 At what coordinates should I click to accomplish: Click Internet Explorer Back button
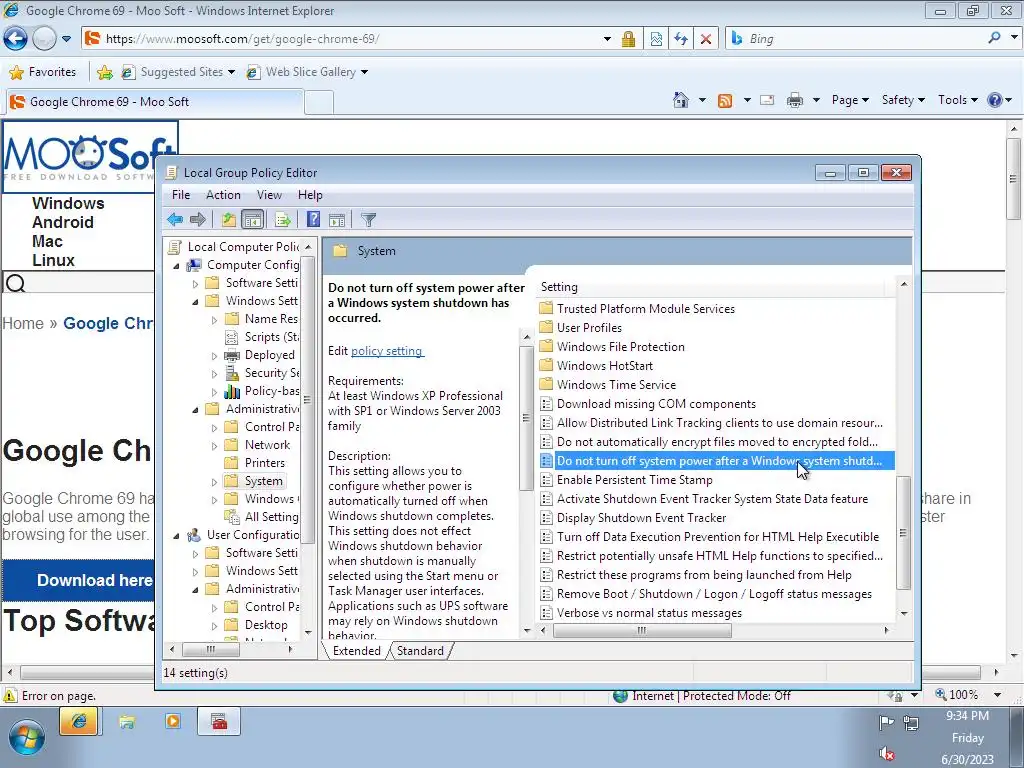tap(15, 39)
